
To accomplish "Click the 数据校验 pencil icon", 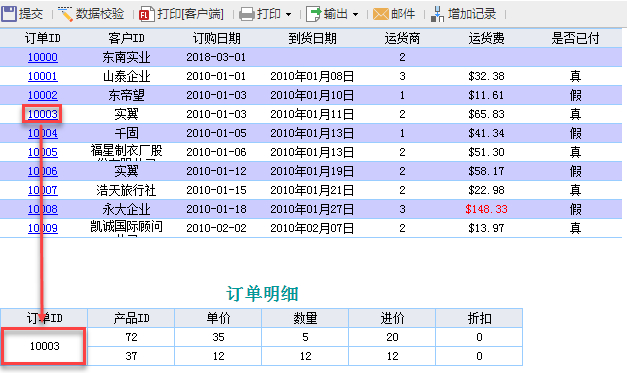I will point(65,14).
